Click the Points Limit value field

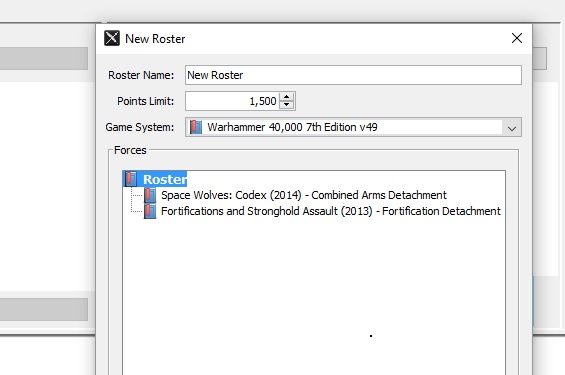[x=232, y=101]
